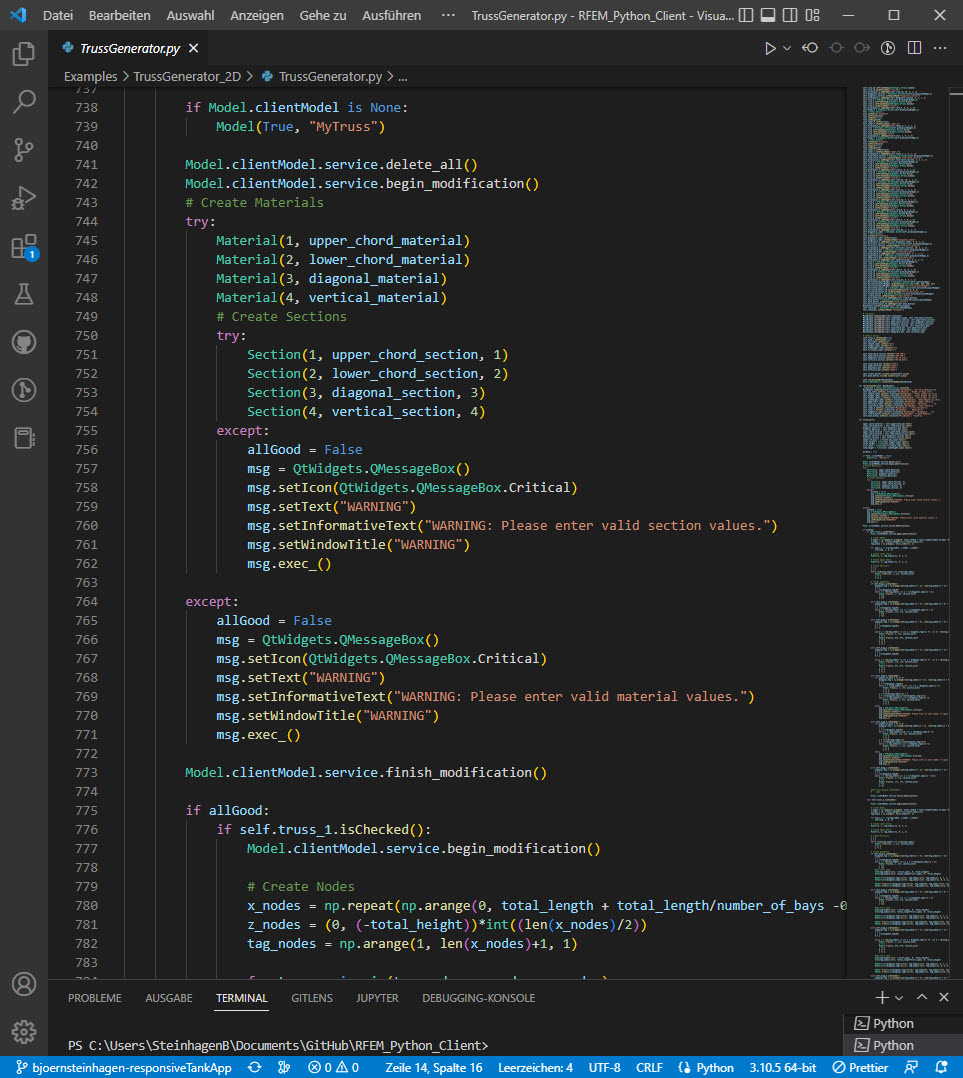Open Run and Debug view
This screenshot has height=1078, width=963.
(24, 198)
